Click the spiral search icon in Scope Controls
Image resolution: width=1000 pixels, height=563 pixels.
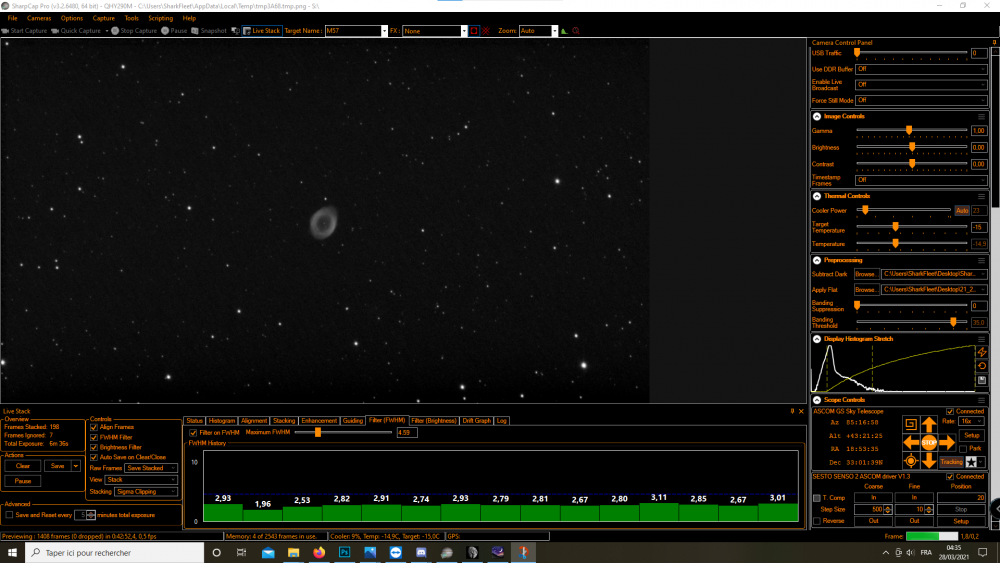[911, 424]
